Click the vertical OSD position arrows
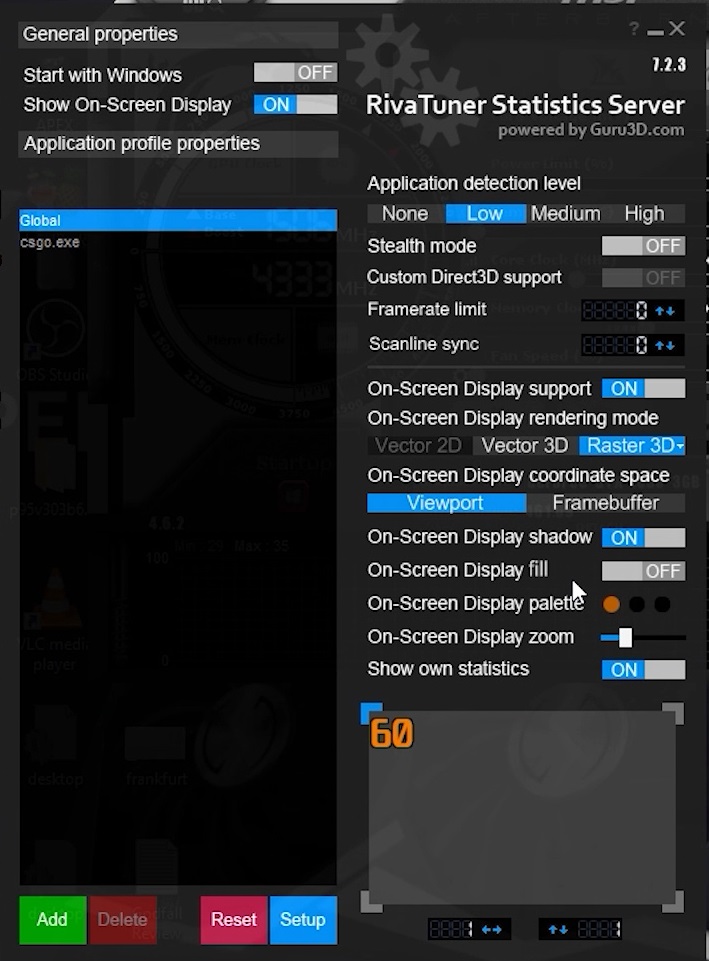The height and width of the screenshot is (961, 709). click(x=558, y=930)
